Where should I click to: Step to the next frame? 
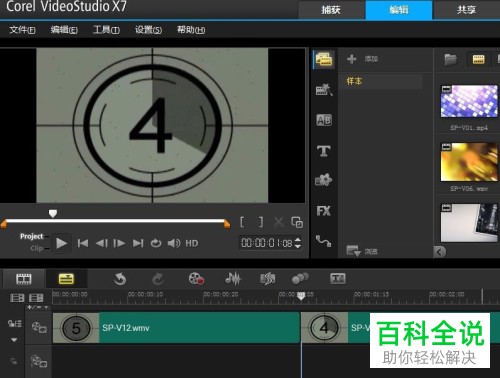[119, 243]
